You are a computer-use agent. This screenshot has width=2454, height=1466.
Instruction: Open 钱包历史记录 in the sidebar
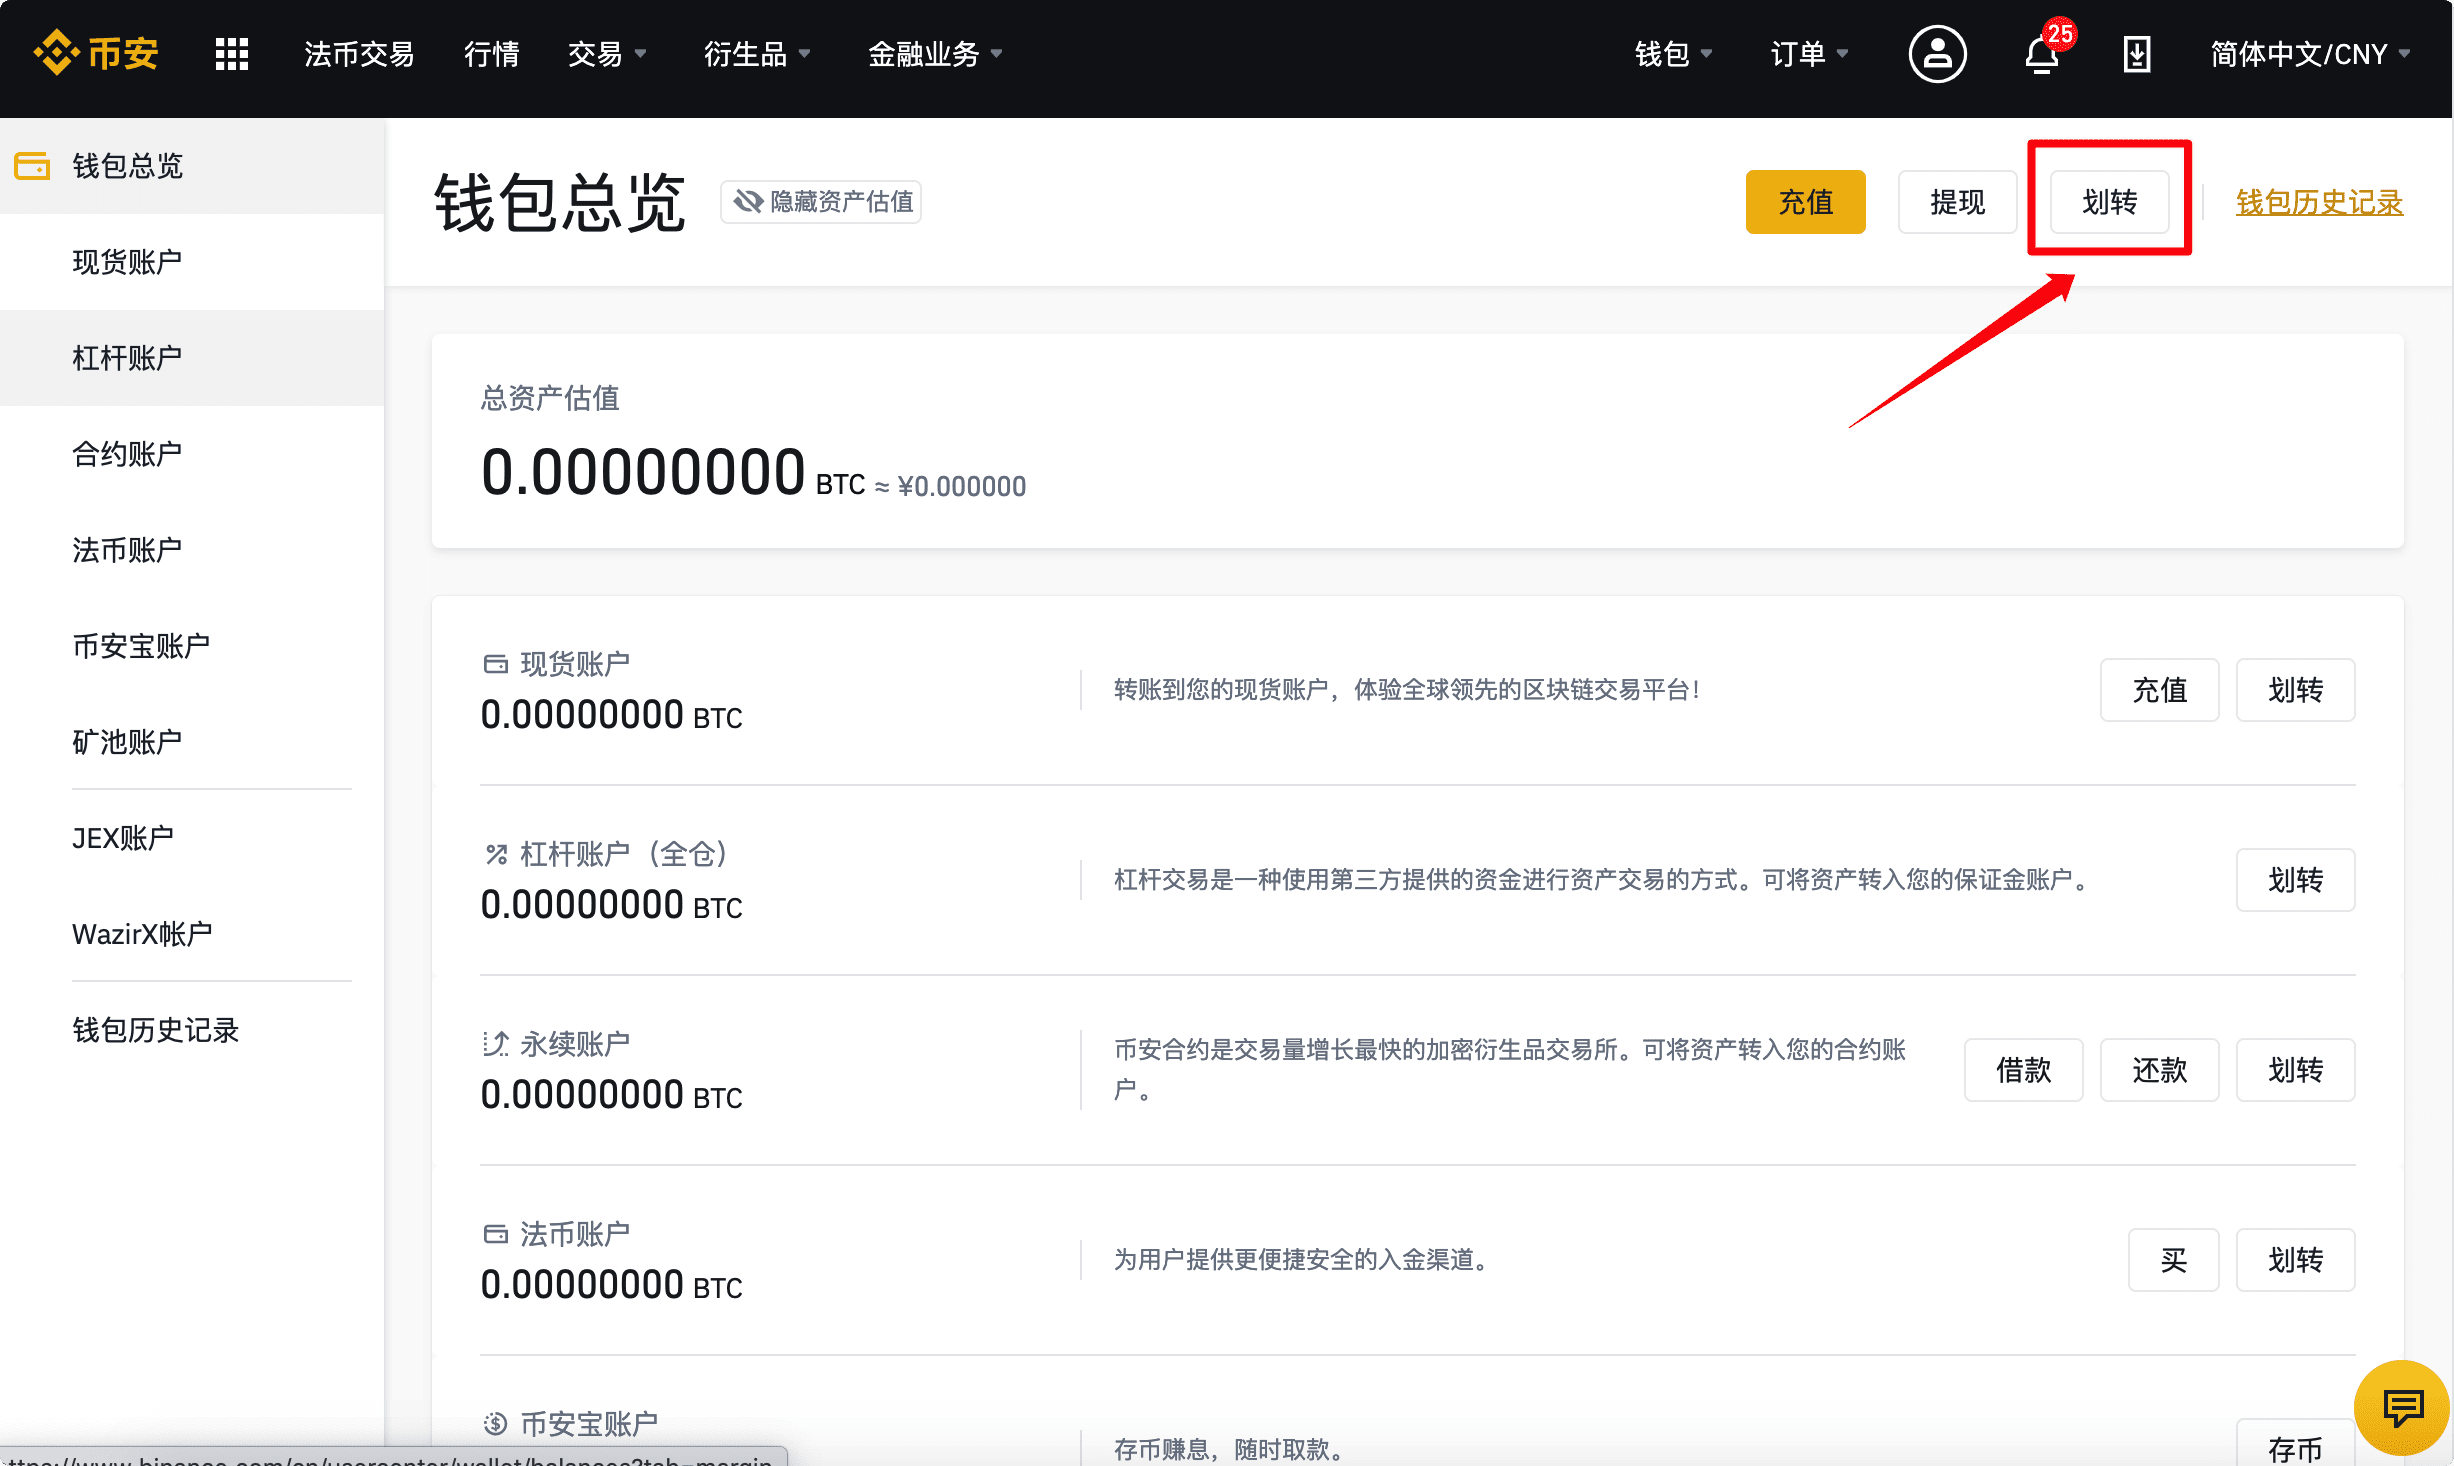(192, 1030)
